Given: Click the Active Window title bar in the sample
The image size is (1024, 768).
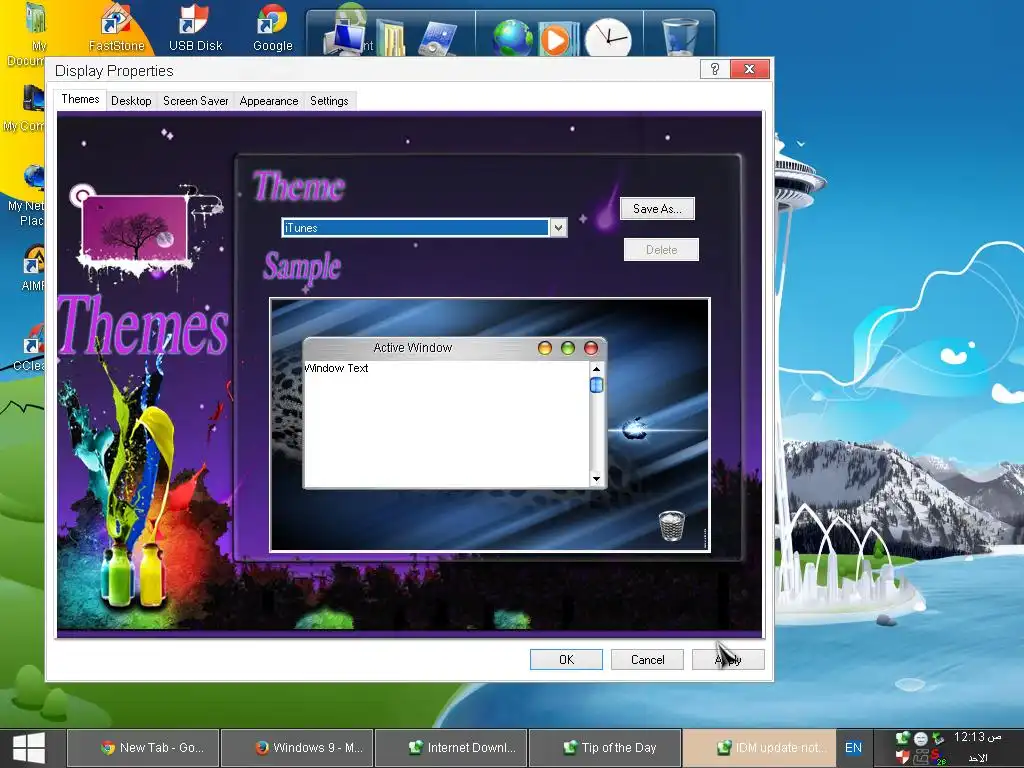Looking at the screenshot, I should pyautogui.click(x=455, y=348).
